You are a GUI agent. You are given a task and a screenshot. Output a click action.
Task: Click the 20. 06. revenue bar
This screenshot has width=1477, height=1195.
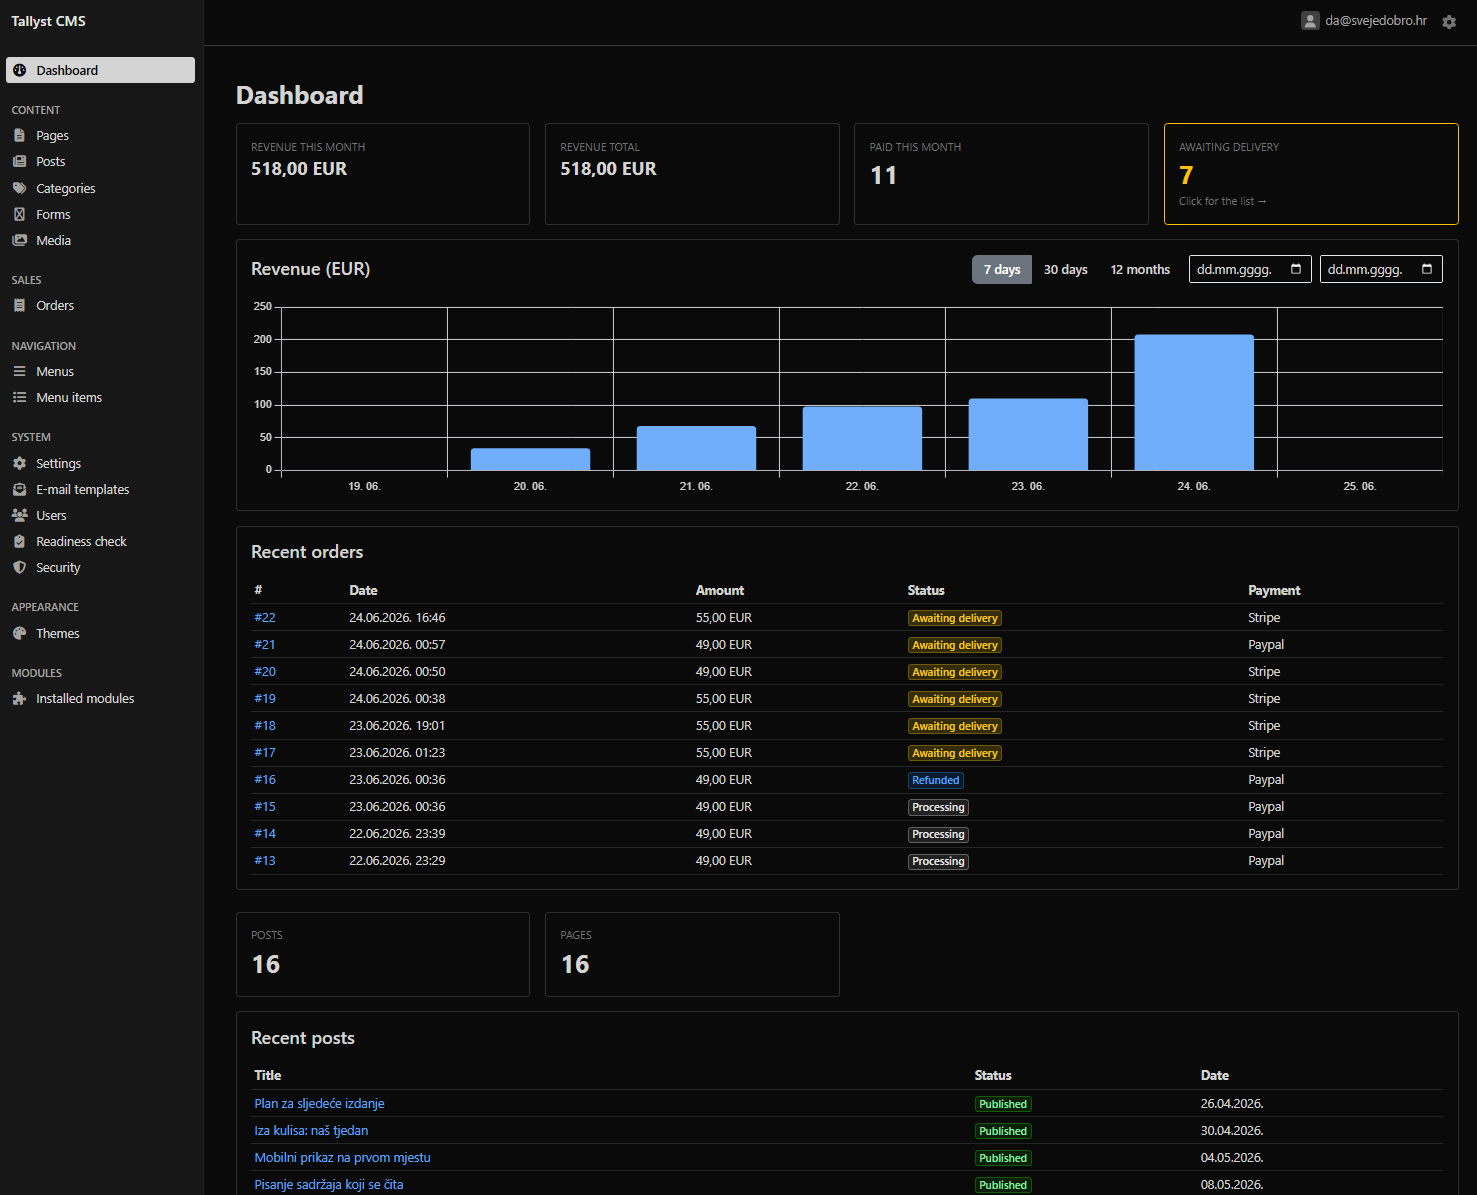[x=530, y=459]
